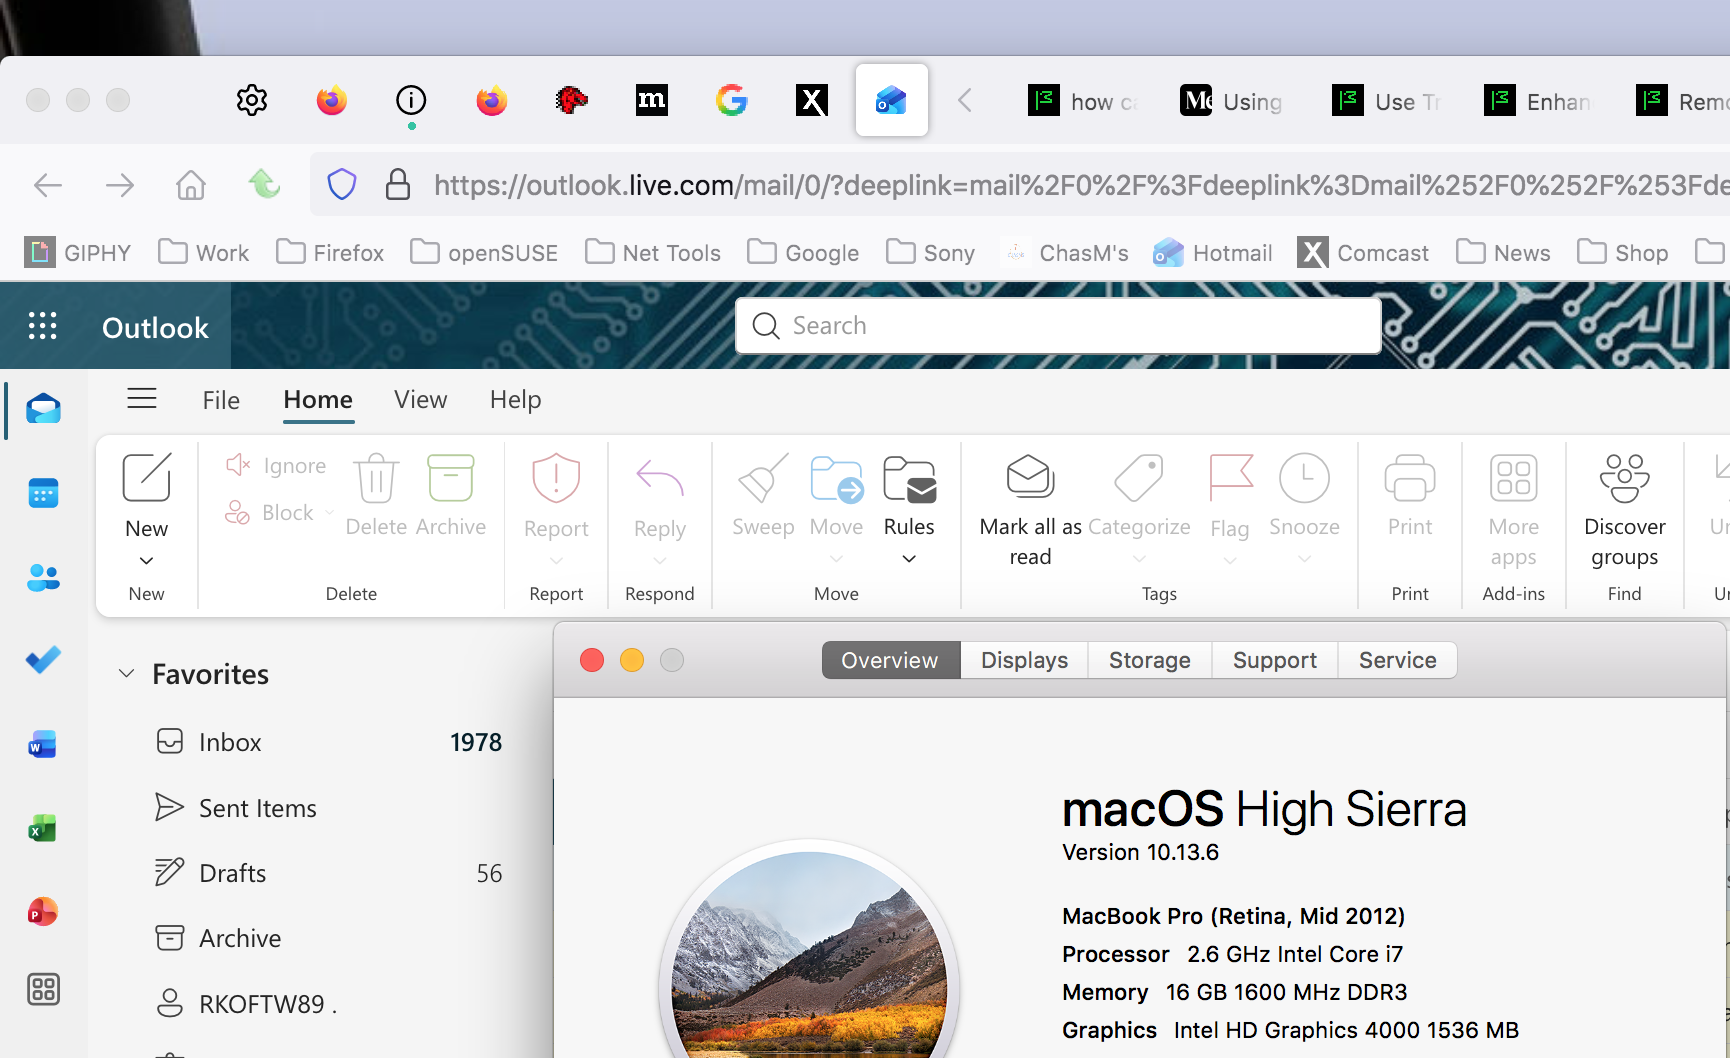
Task: Click the Report shield icon
Action: (556, 477)
